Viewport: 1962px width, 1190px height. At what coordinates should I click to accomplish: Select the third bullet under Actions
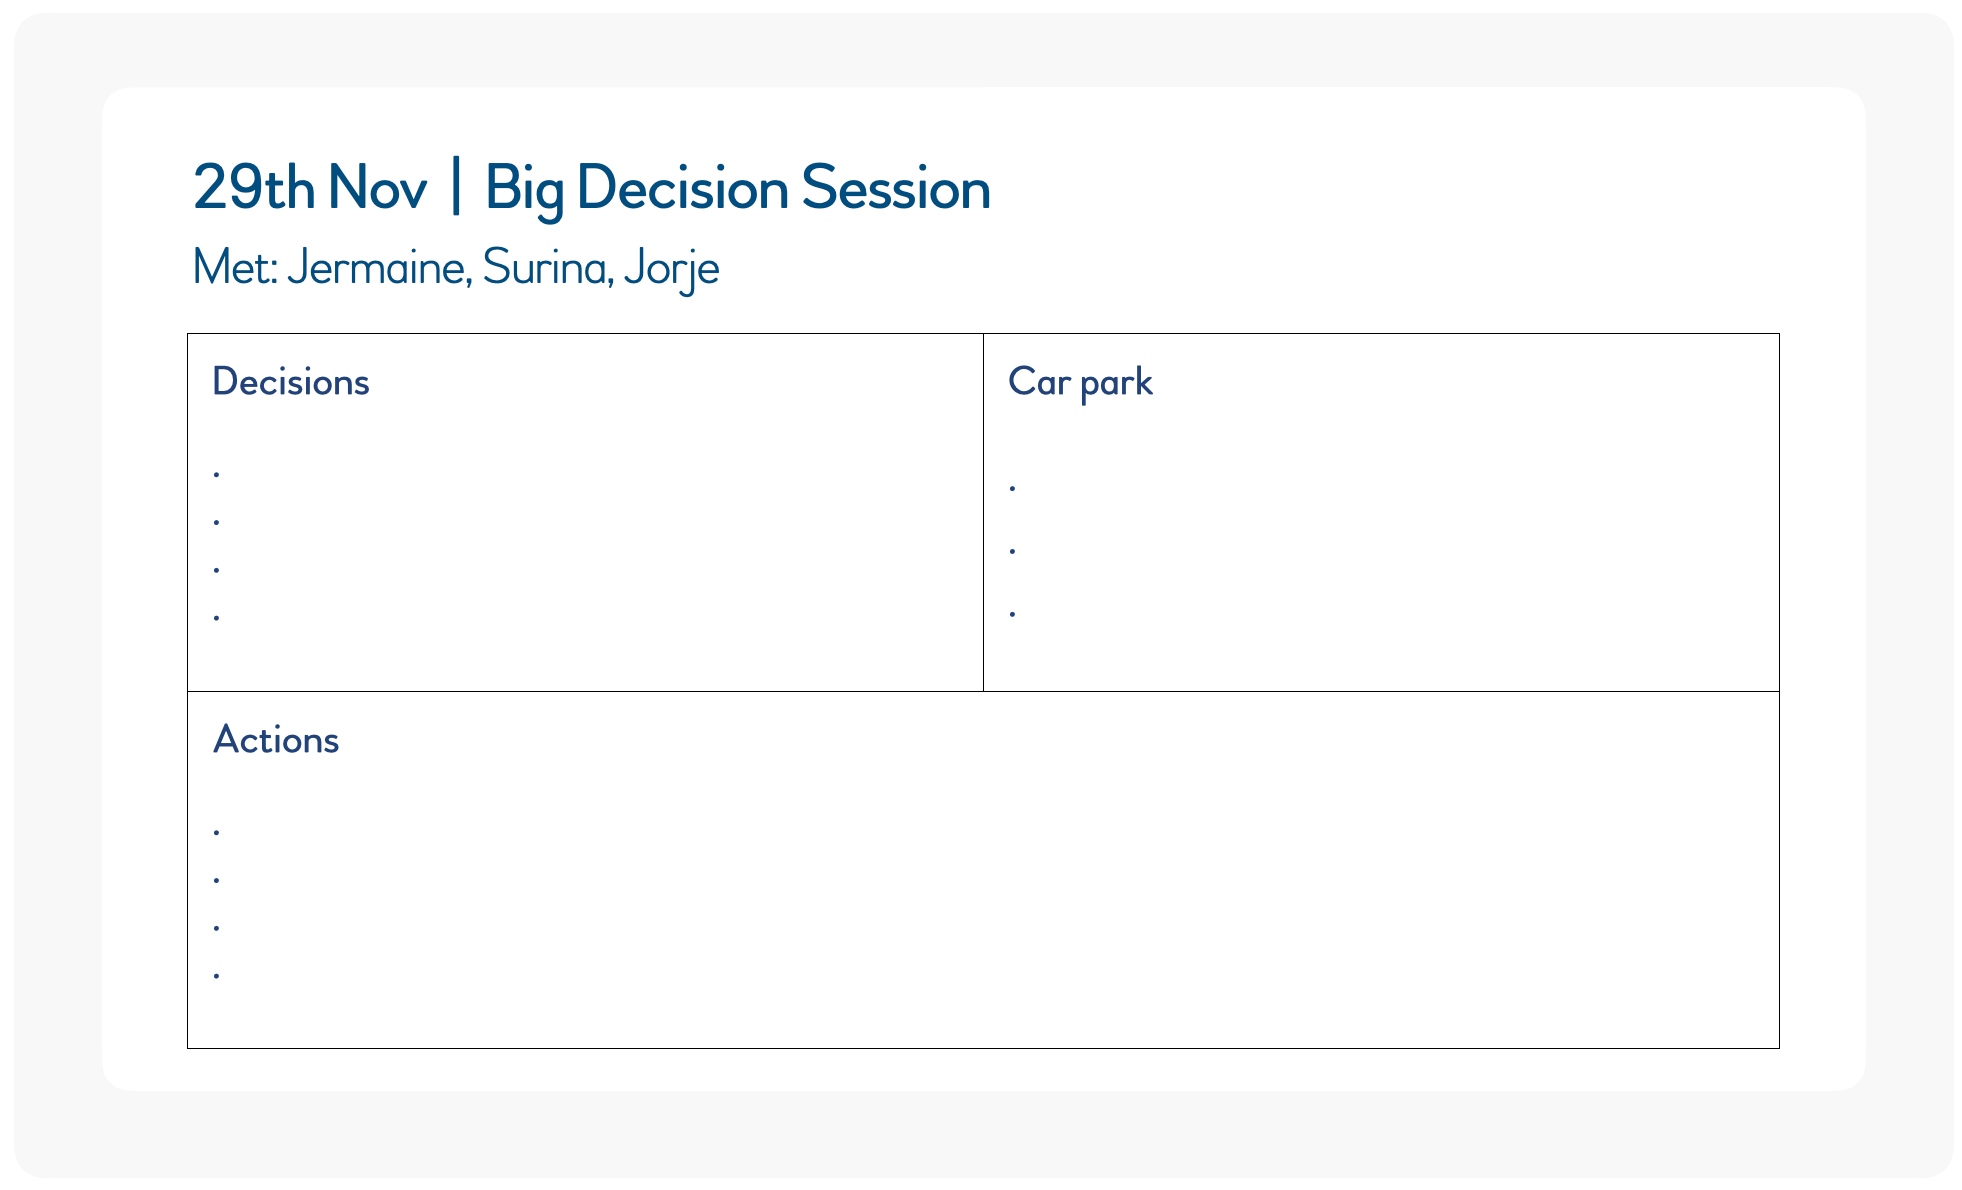click(217, 927)
